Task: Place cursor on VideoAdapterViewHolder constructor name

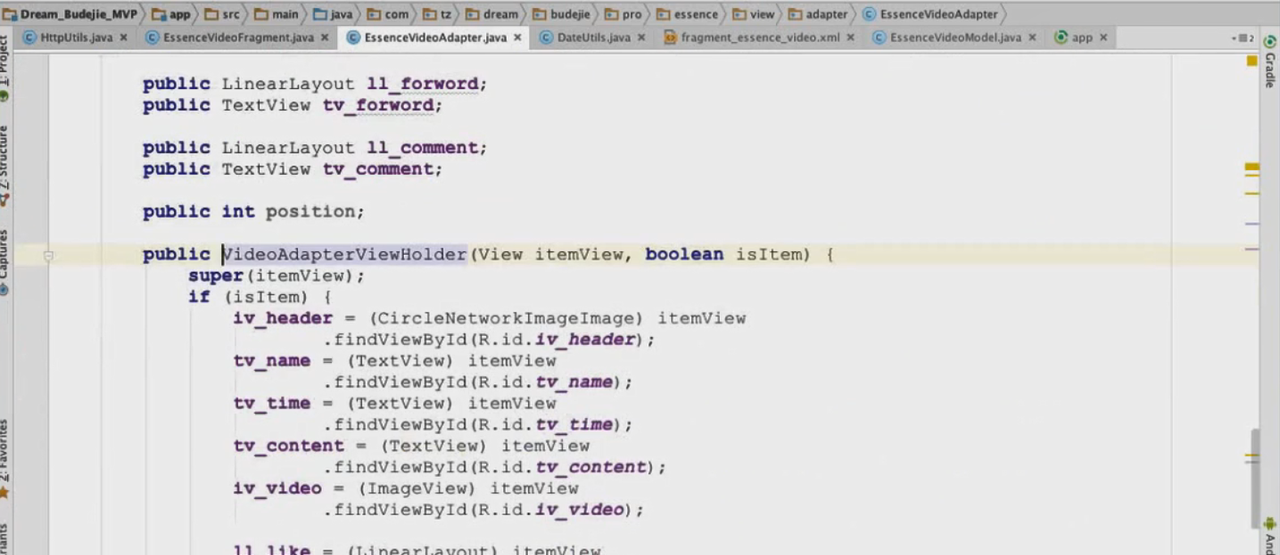Action: (344, 254)
